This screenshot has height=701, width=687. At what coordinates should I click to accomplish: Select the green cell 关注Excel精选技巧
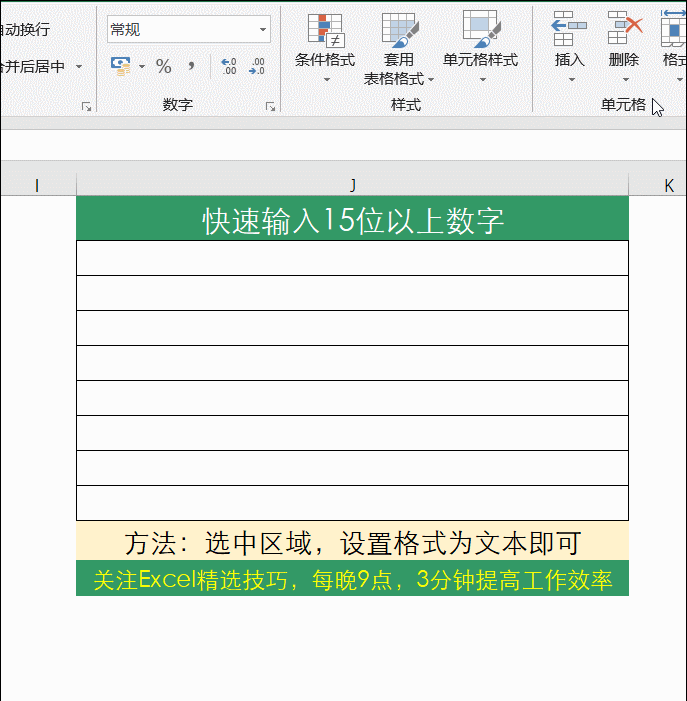coord(353,578)
